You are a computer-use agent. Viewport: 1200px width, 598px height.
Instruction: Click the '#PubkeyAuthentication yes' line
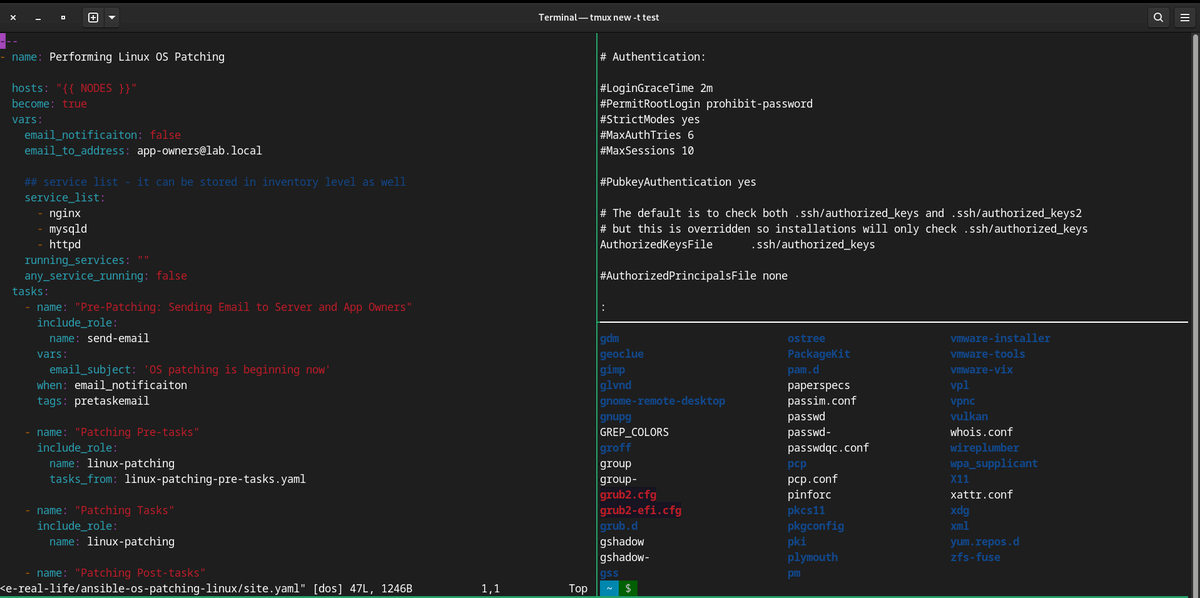(x=678, y=182)
